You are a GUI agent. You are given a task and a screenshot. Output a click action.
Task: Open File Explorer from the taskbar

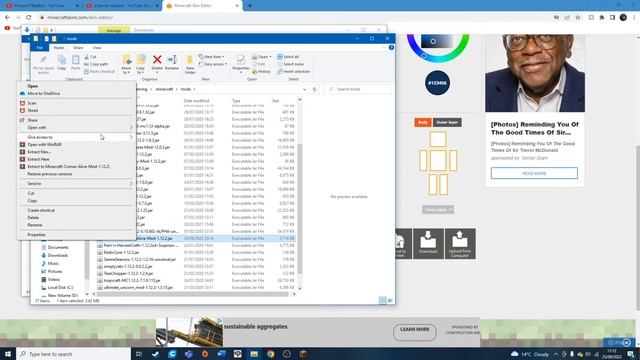[254, 354]
